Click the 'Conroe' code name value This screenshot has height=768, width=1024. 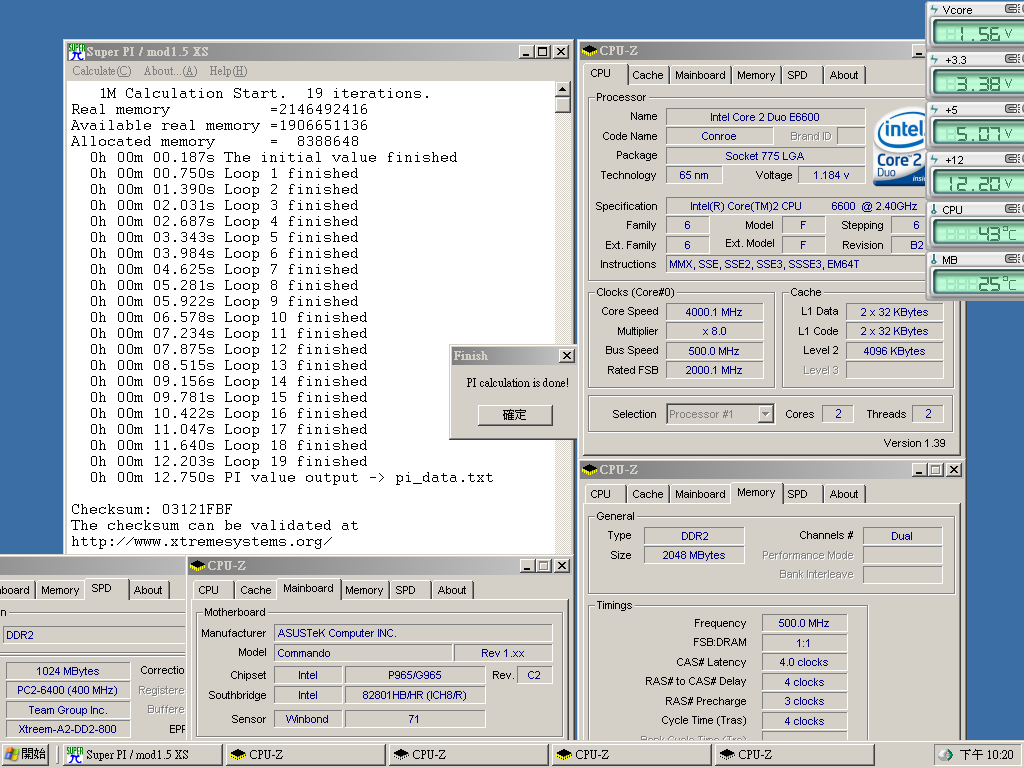point(718,136)
